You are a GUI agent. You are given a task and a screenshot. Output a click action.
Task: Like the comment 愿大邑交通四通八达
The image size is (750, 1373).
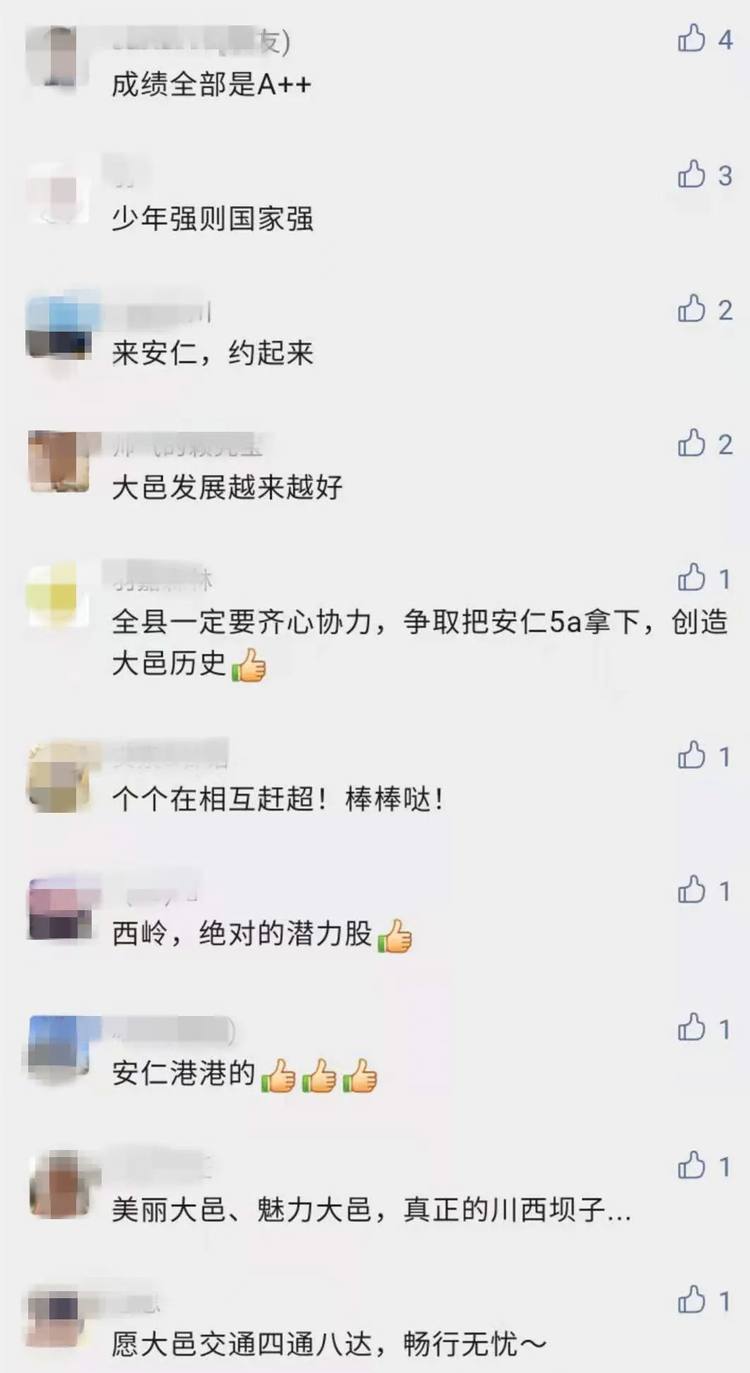click(692, 1300)
